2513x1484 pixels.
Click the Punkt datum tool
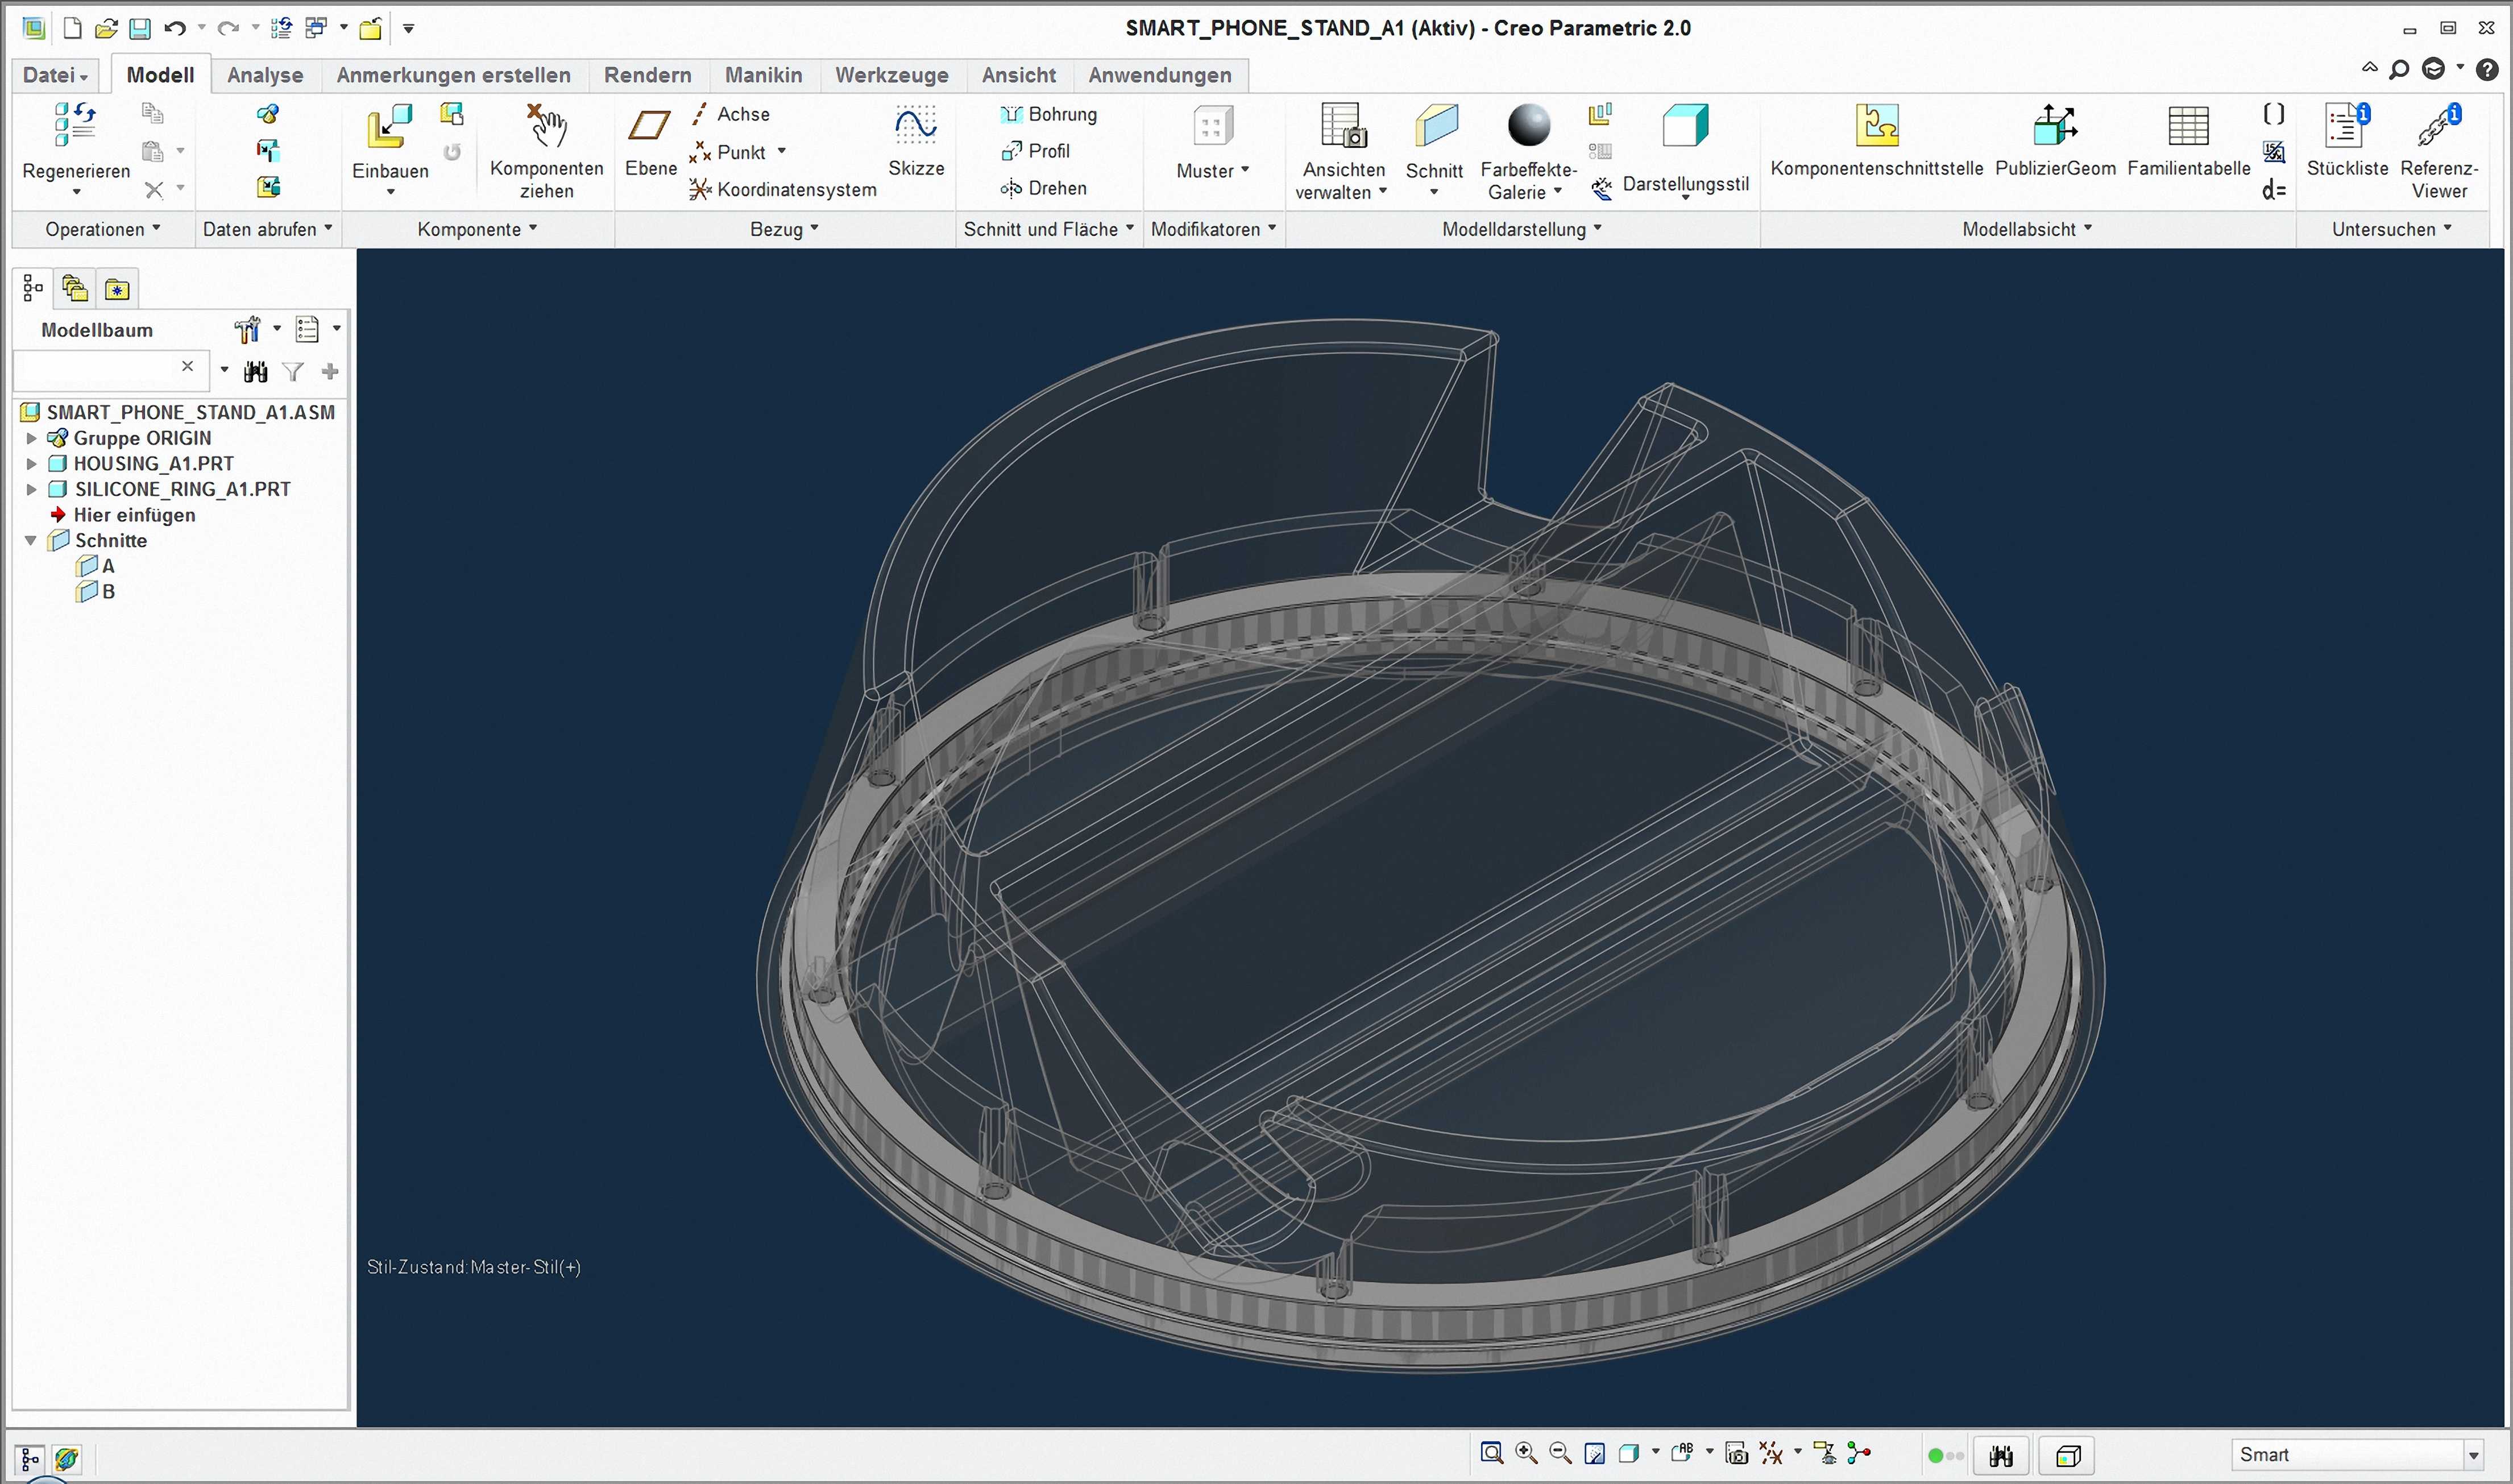pos(729,152)
